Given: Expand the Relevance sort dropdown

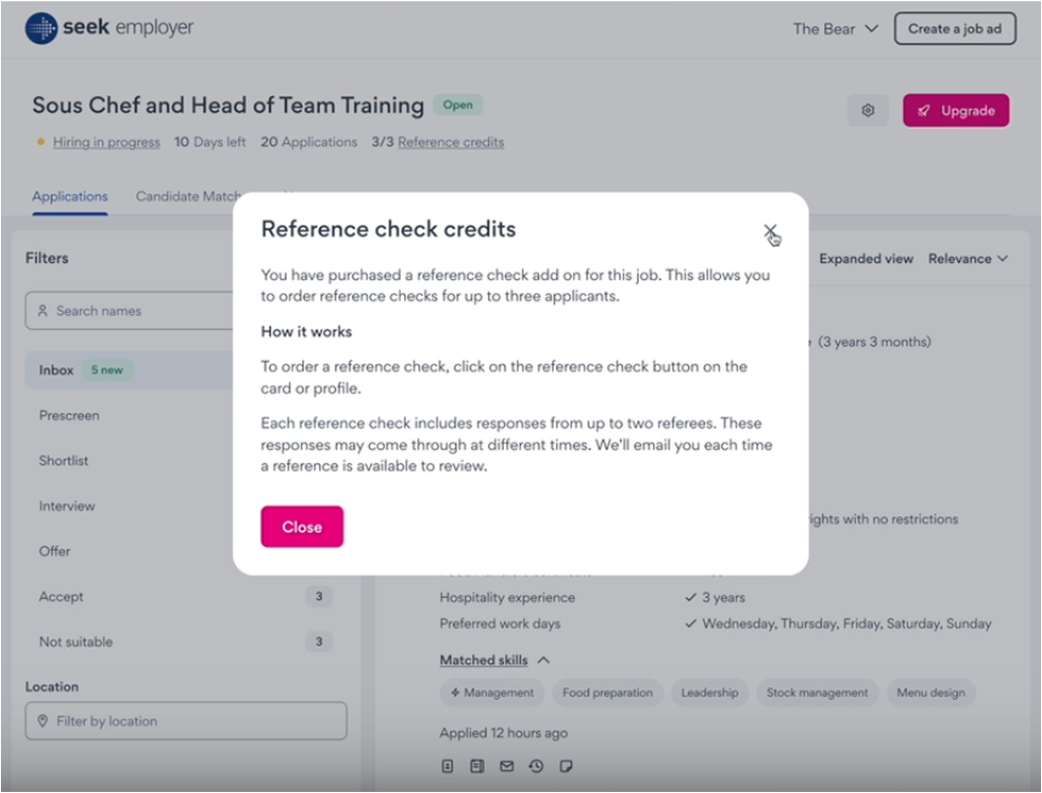Looking at the screenshot, I should tap(967, 259).
